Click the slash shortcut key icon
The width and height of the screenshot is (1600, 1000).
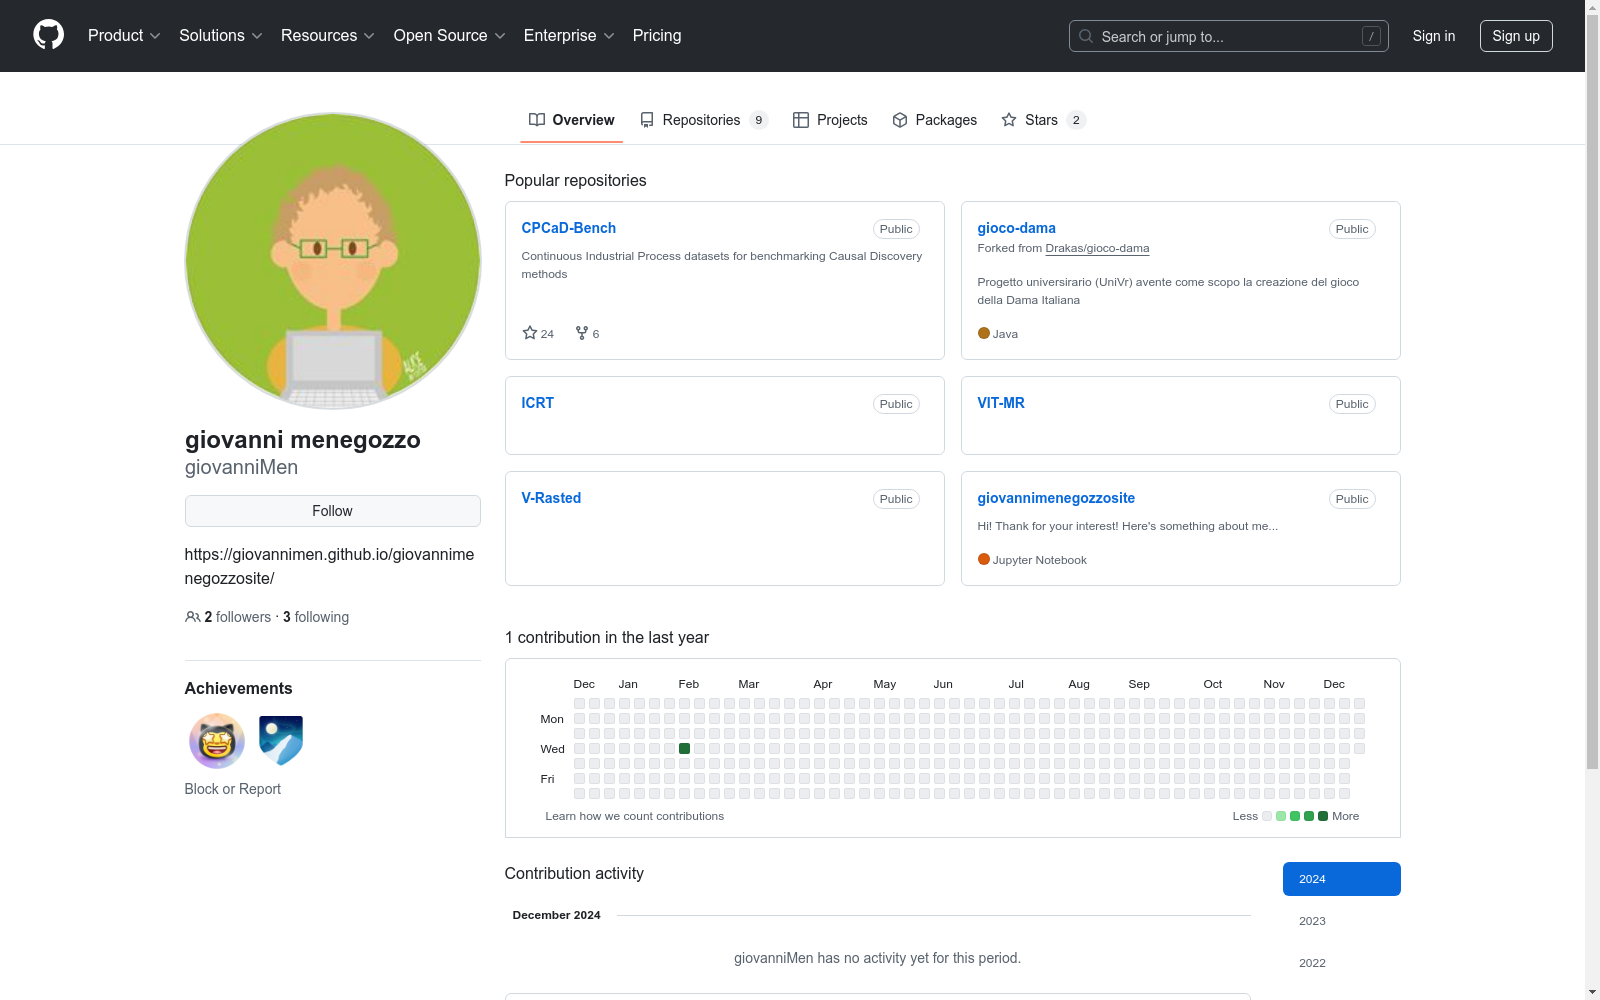[1371, 36]
